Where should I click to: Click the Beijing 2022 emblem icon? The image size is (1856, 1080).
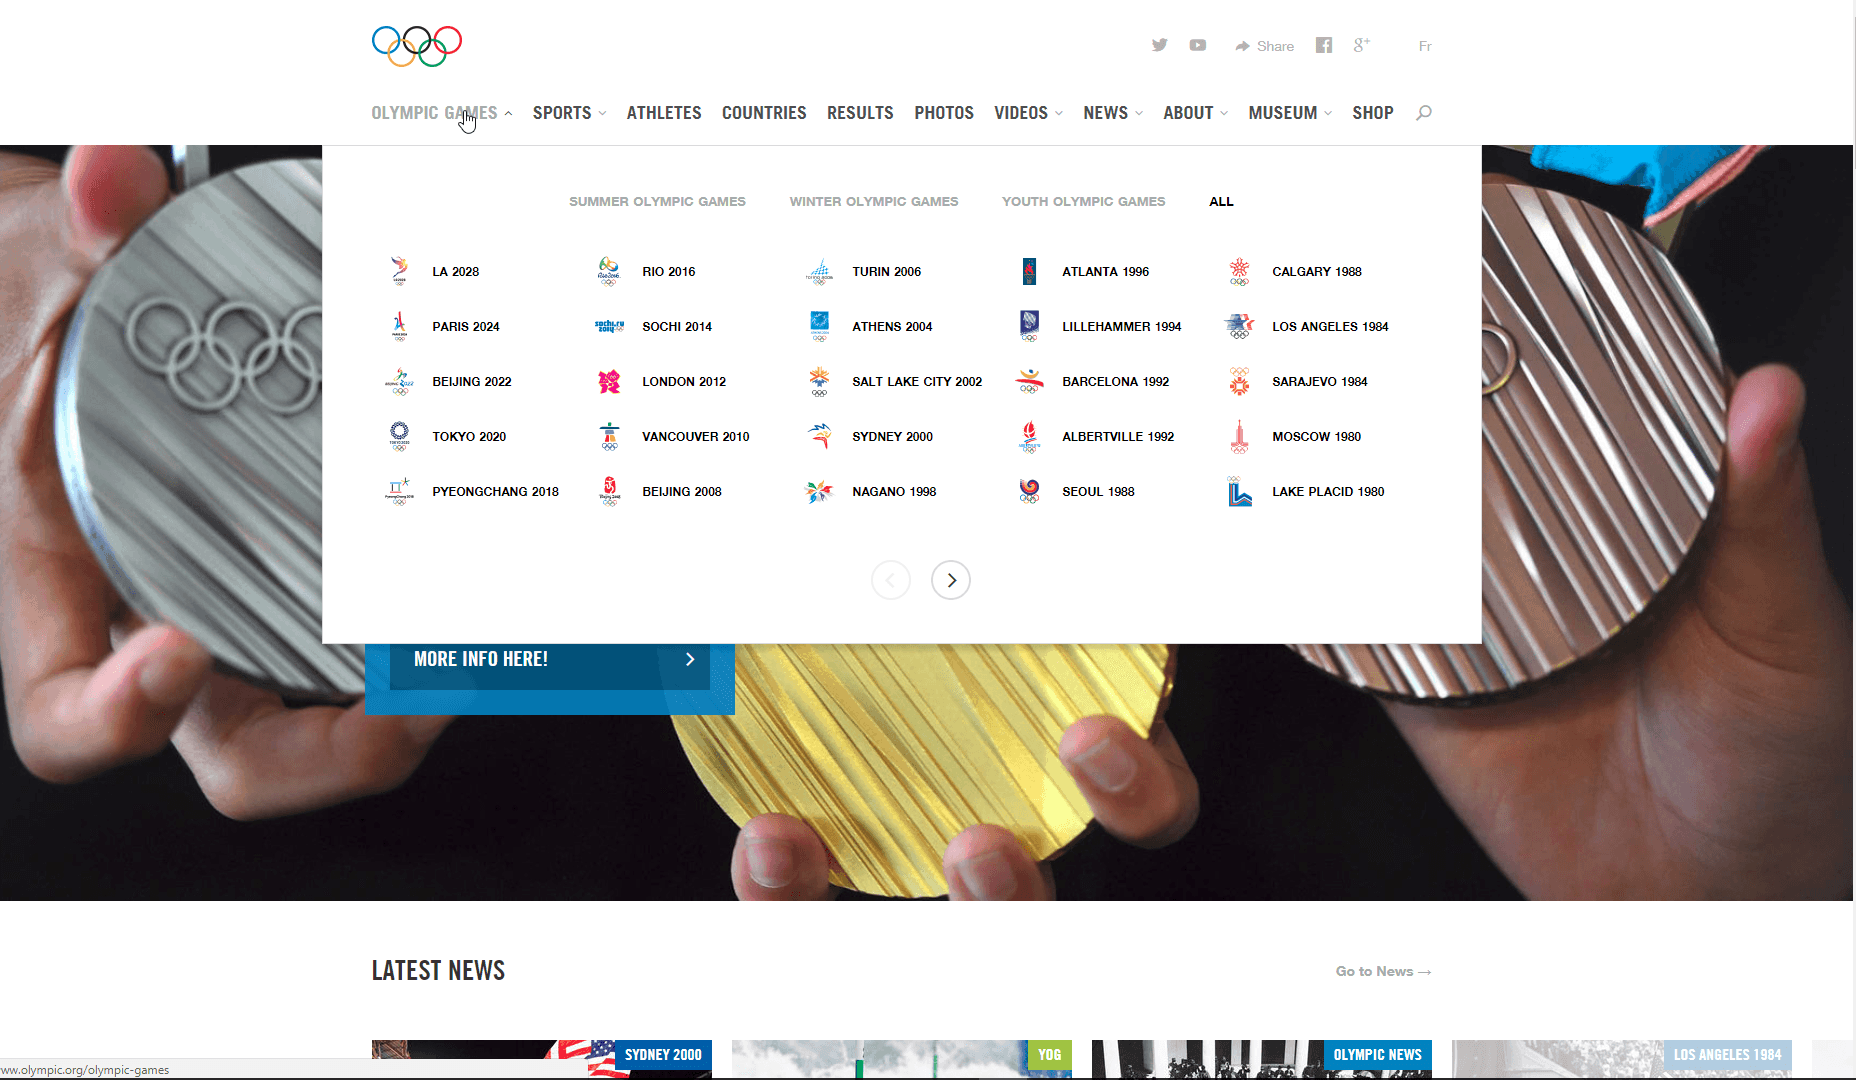(x=400, y=381)
